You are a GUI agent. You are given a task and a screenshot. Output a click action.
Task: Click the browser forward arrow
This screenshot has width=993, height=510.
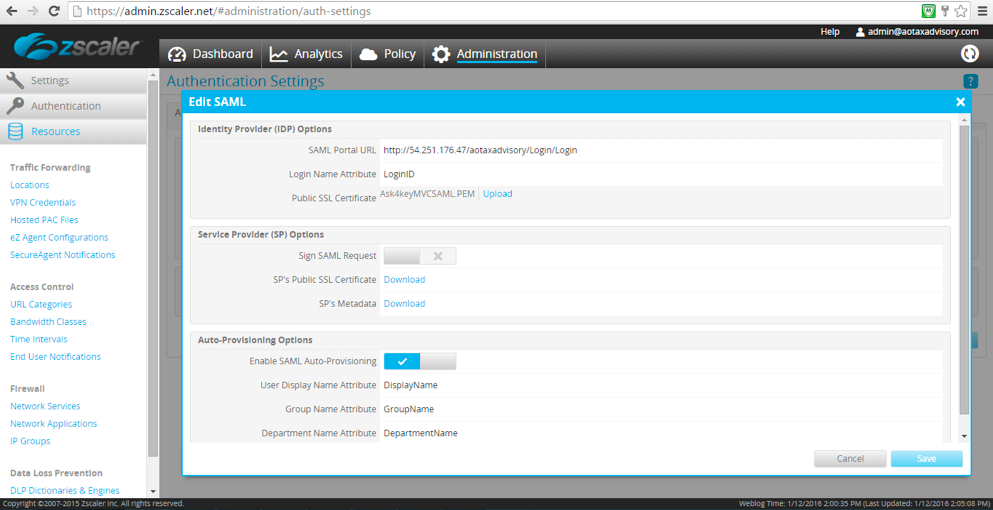(x=32, y=11)
